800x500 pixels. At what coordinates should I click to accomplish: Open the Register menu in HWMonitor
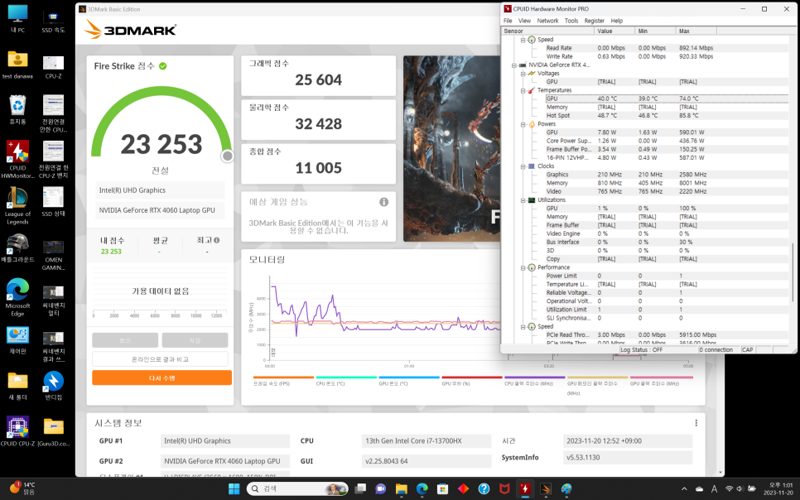click(x=594, y=21)
